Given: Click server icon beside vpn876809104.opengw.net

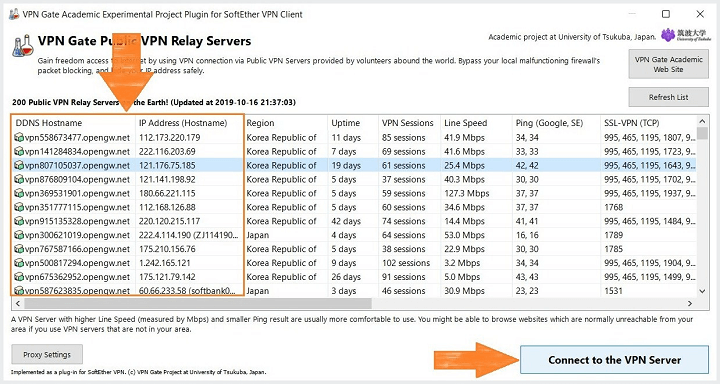Looking at the screenshot, I should (19, 179).
